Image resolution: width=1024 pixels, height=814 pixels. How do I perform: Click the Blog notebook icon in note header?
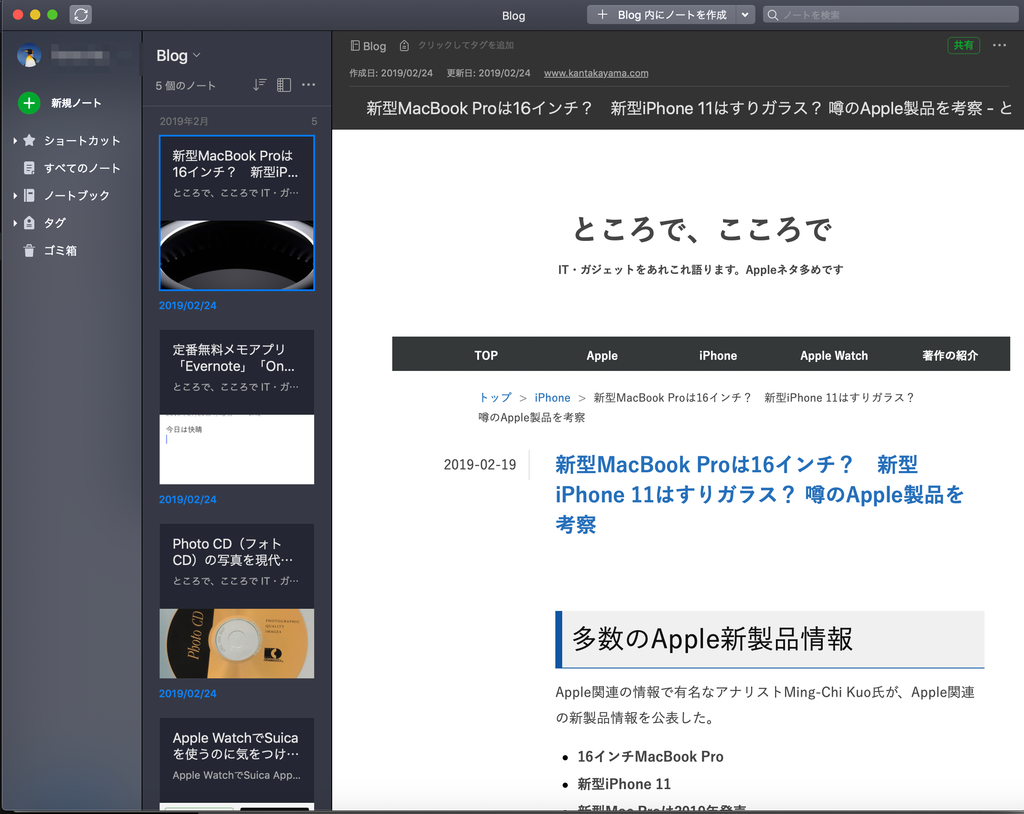(x=355, y=46)
